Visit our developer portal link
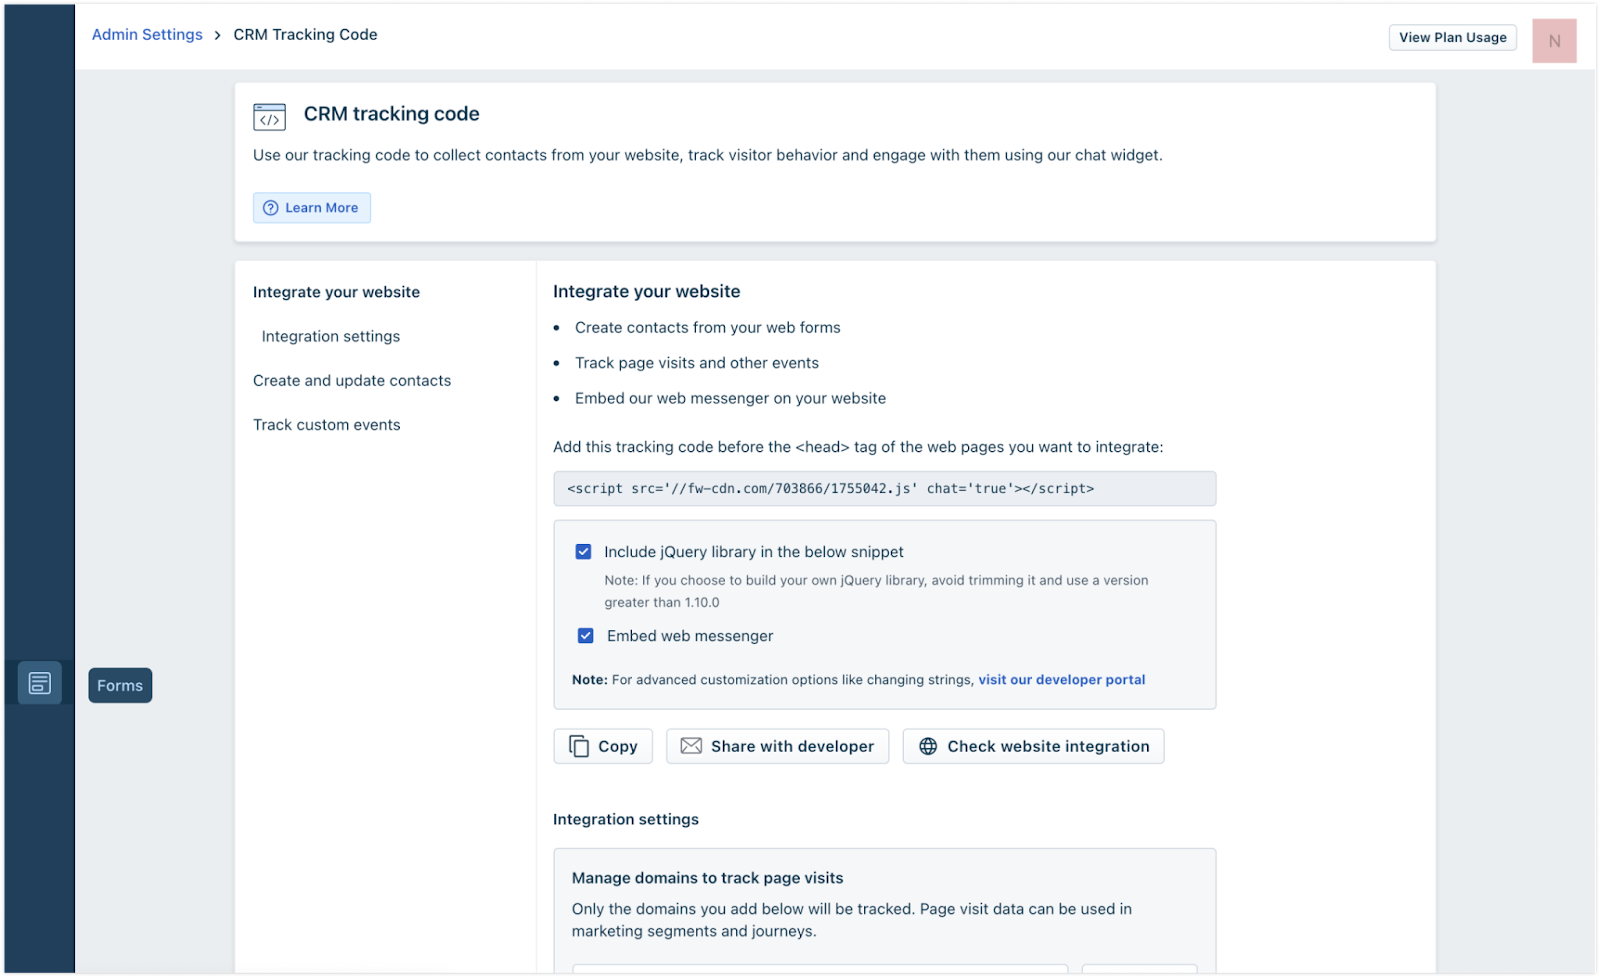The width and height of the screenshot is (1600, 977). pyautogui.click(x=1062, y=680)
